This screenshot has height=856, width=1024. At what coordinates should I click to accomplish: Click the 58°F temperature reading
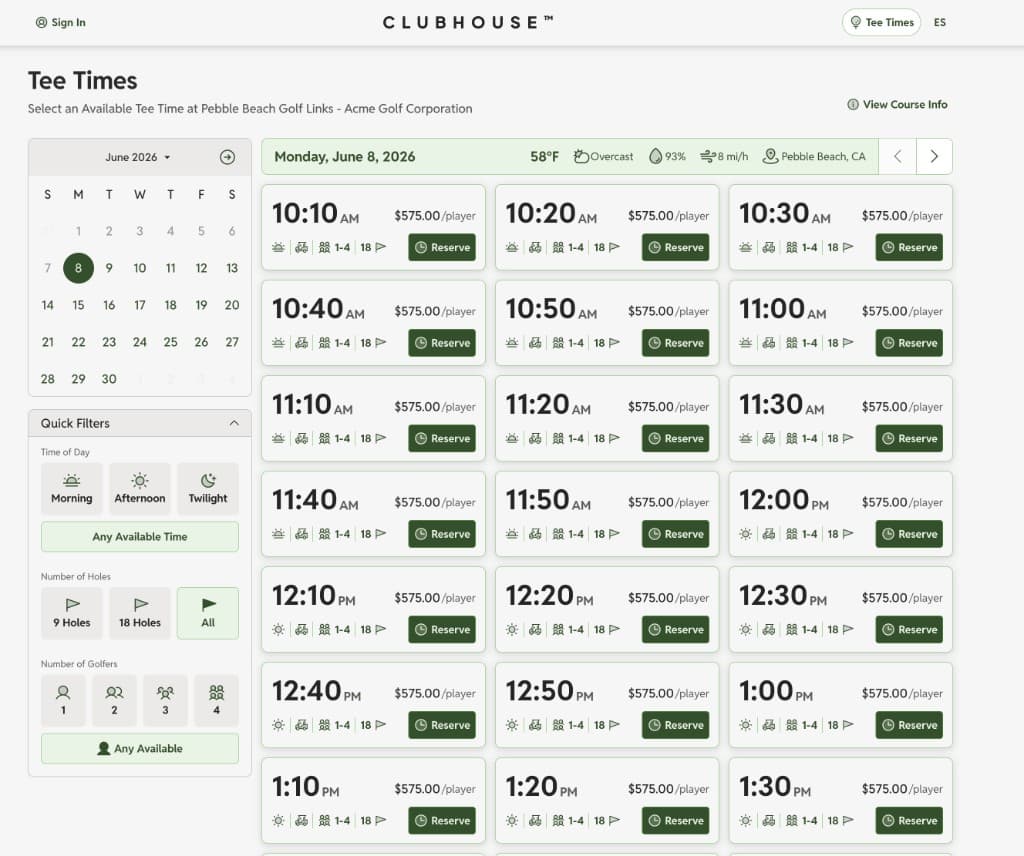click(x=544, y=157)
